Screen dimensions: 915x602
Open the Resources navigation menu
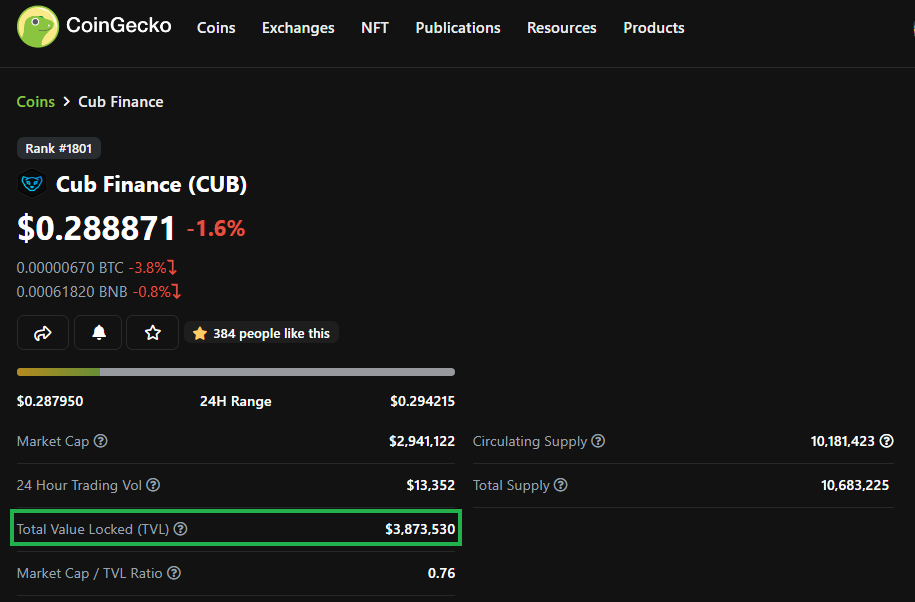[x=562, y=27]
